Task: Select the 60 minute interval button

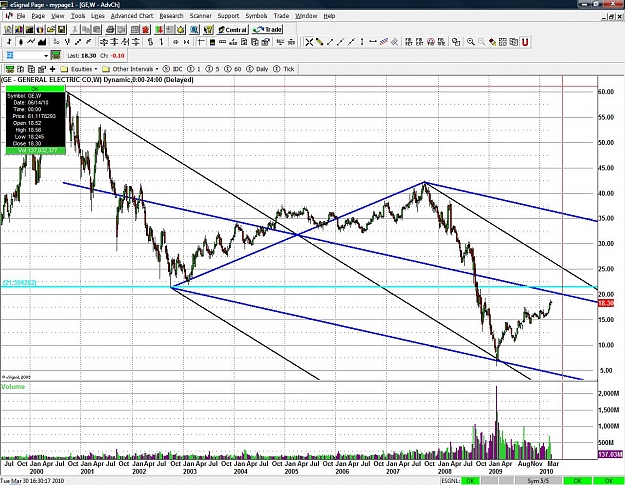Action: tap(233, 69)
